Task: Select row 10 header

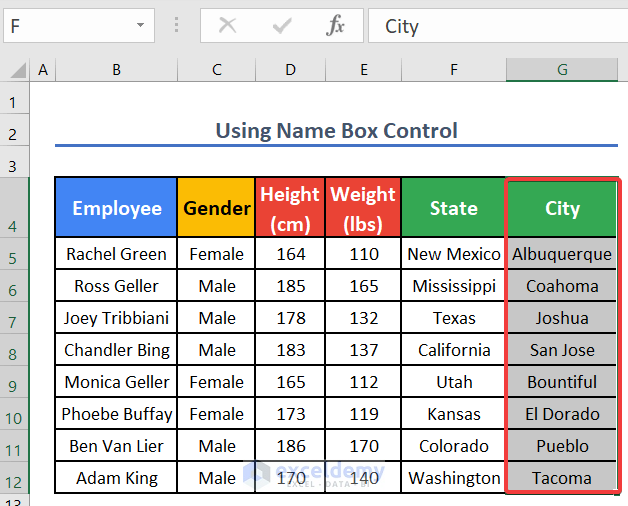Action: [x=14, y=414]
